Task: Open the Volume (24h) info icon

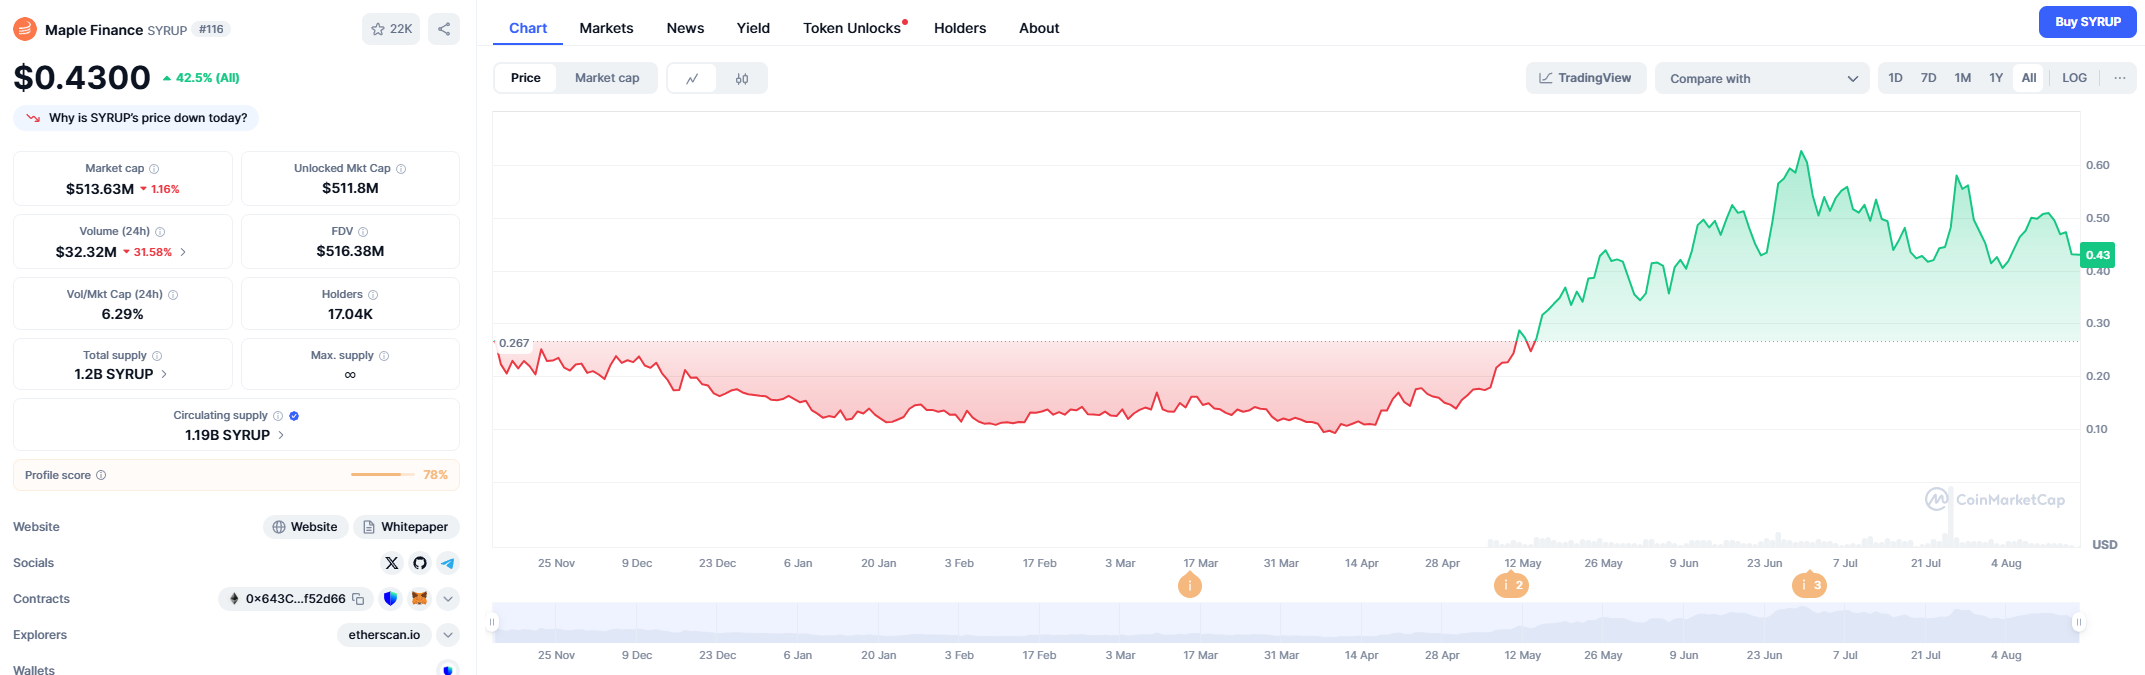Action: pyautogui.click(x=160, y=232)
